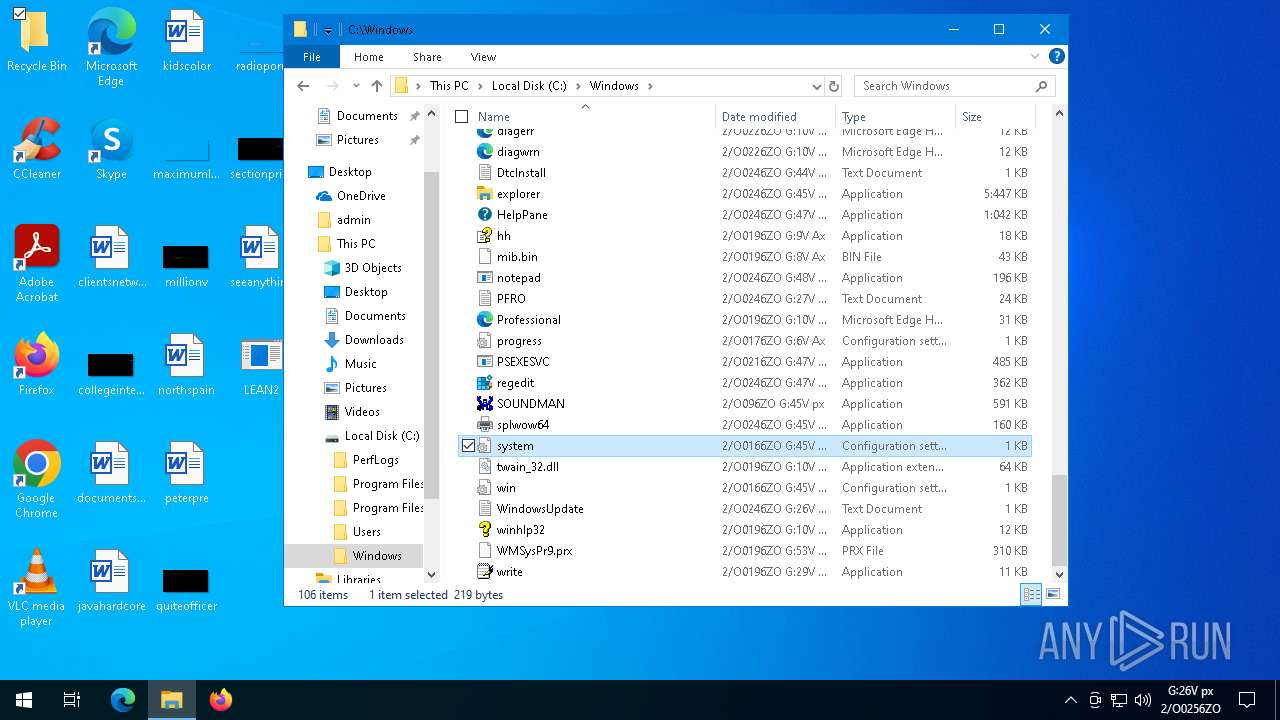The height and width of the screenshot is (720, 1280).
Task: Select the SOUNDMAN application icon
Action: pos(485,404)
